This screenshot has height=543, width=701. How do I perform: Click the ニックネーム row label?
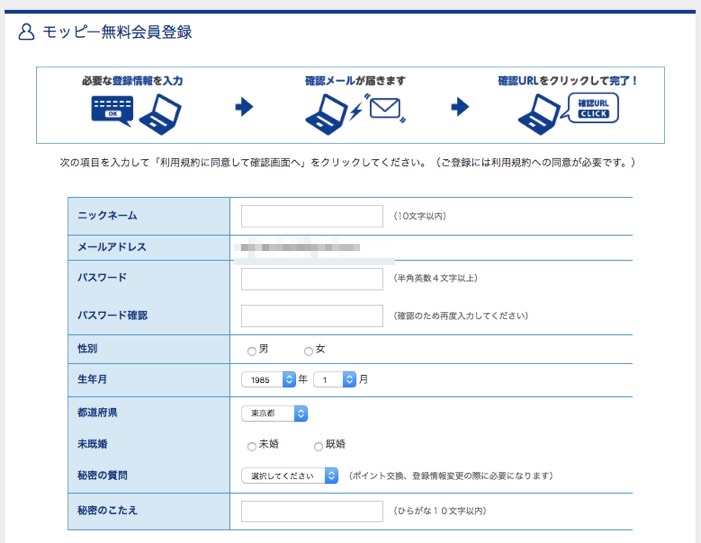point(107,215)
